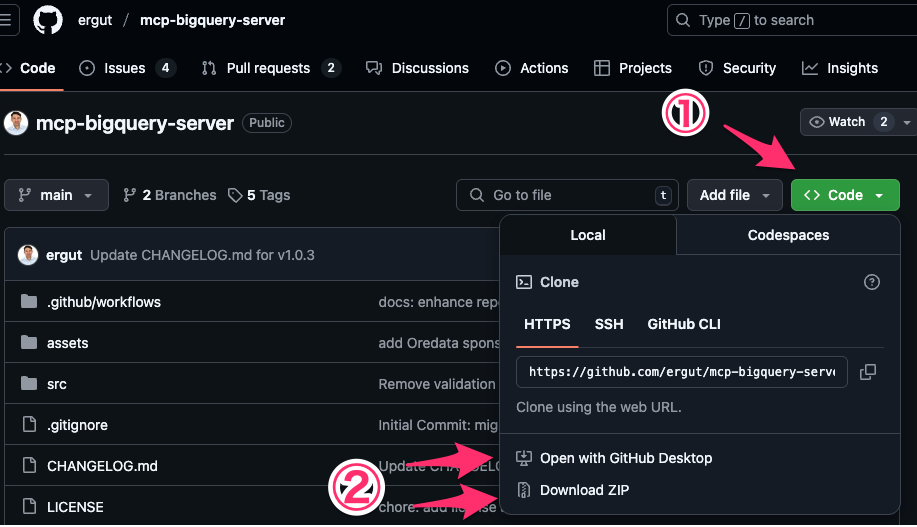Image resolution: width=917 pixels, height=527 pixels.
Task: Open the .gitignore file
Action: pos(77,425)
